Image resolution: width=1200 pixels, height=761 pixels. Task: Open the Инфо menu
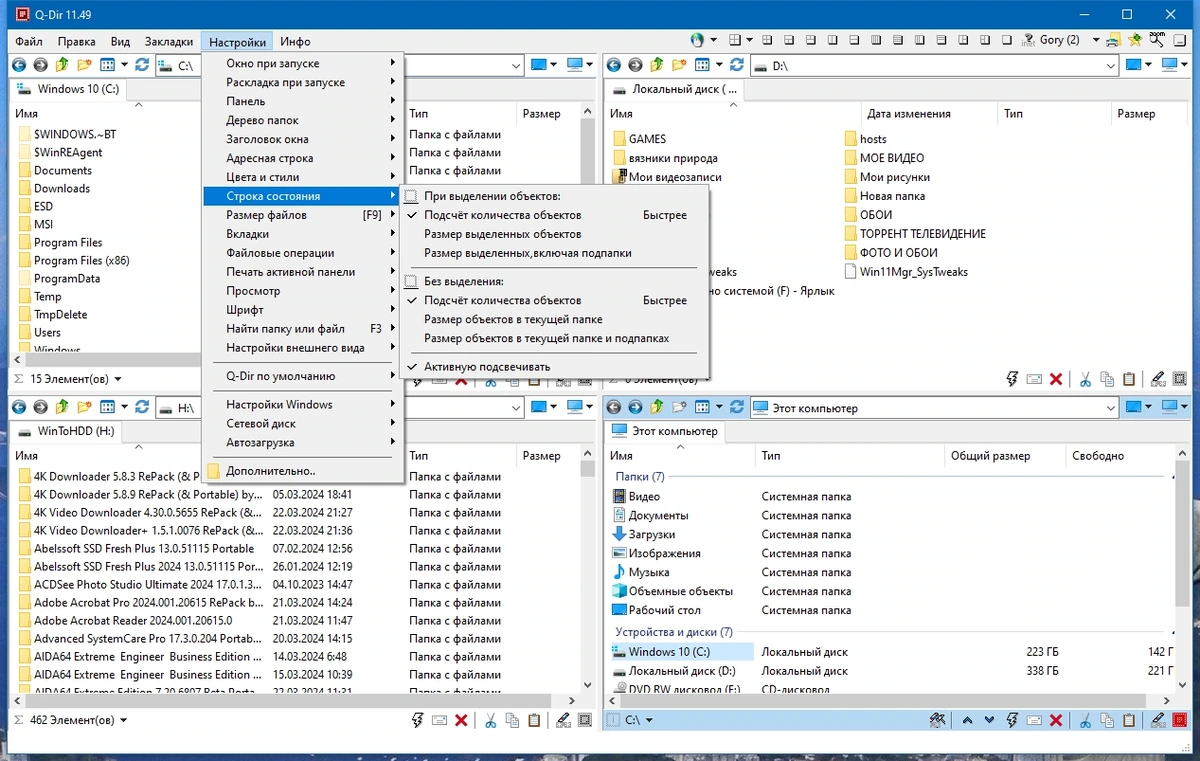click(296, 42)
